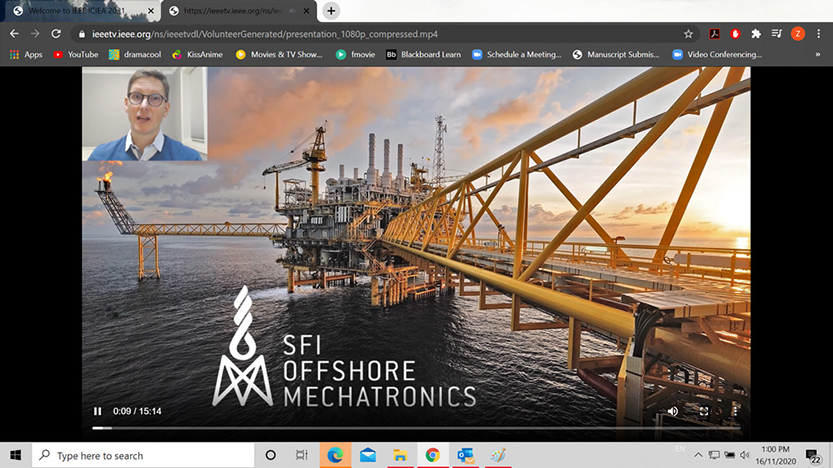
Task: Open File Explorer from taskbar
Action: point(400,455)
